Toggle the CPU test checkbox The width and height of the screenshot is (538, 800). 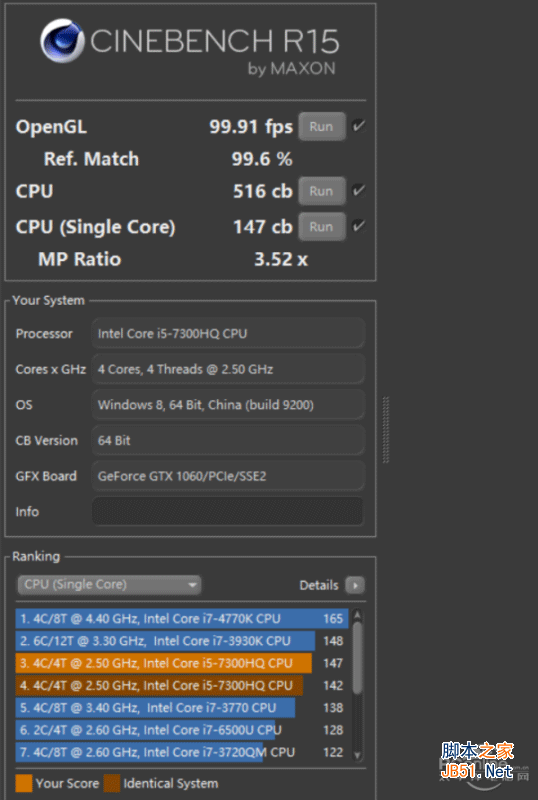(359, 190)
